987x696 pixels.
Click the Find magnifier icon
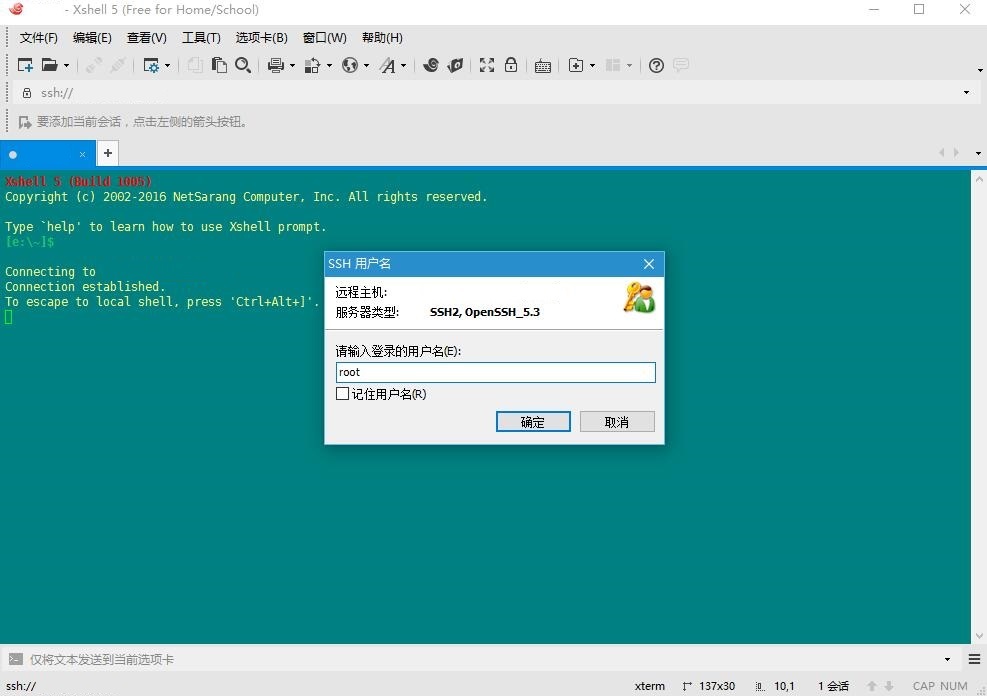click(x=243, y=65)
